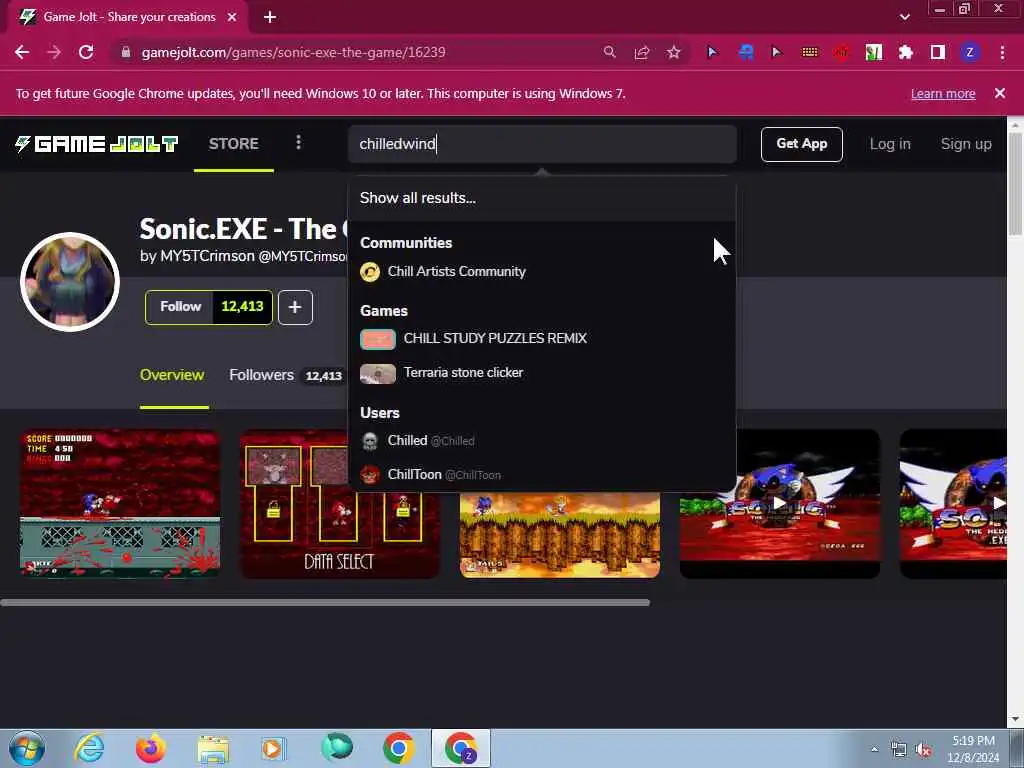Open a new browser tab

pos(270,17)
